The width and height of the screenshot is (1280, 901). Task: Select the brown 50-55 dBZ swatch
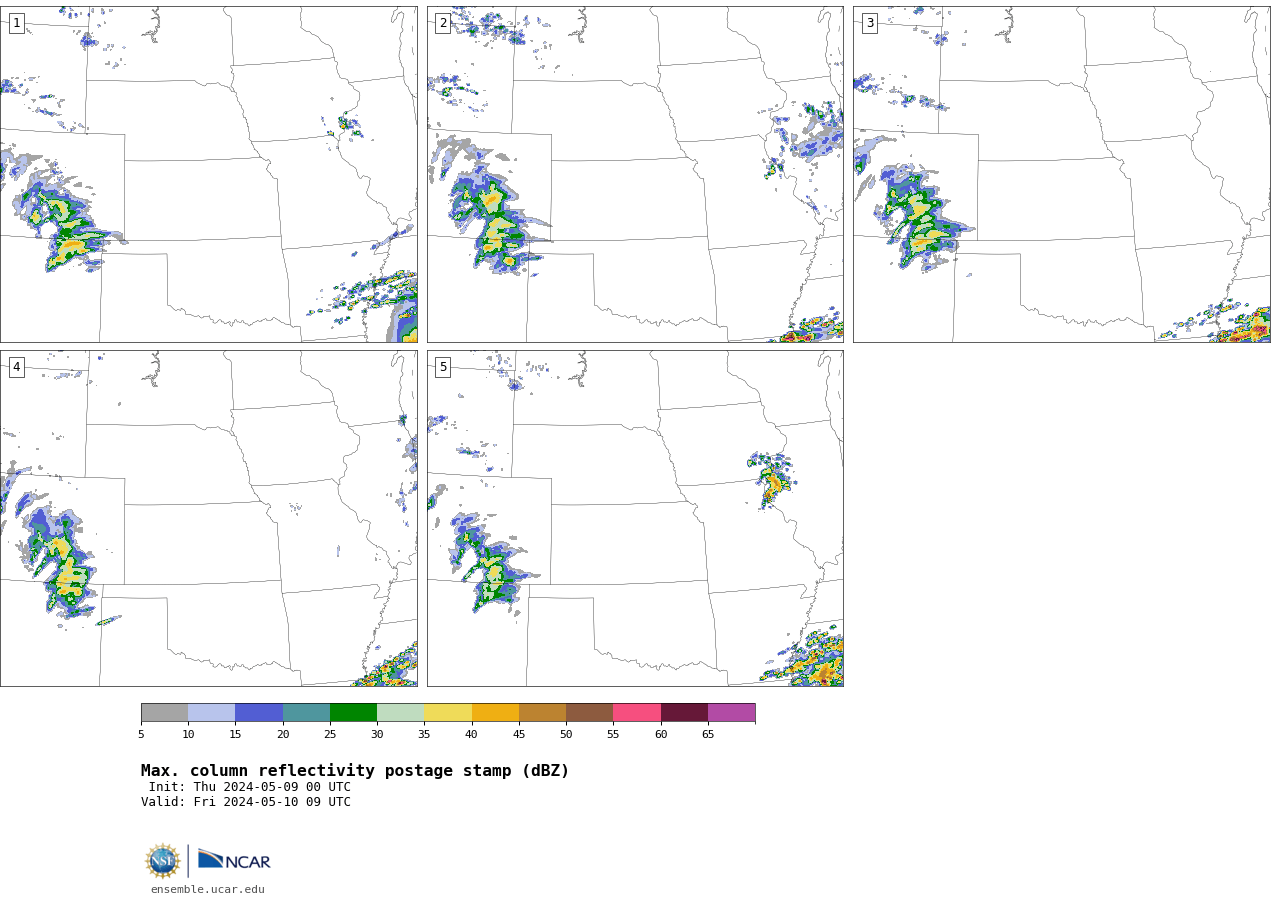[x=589, y=712]
